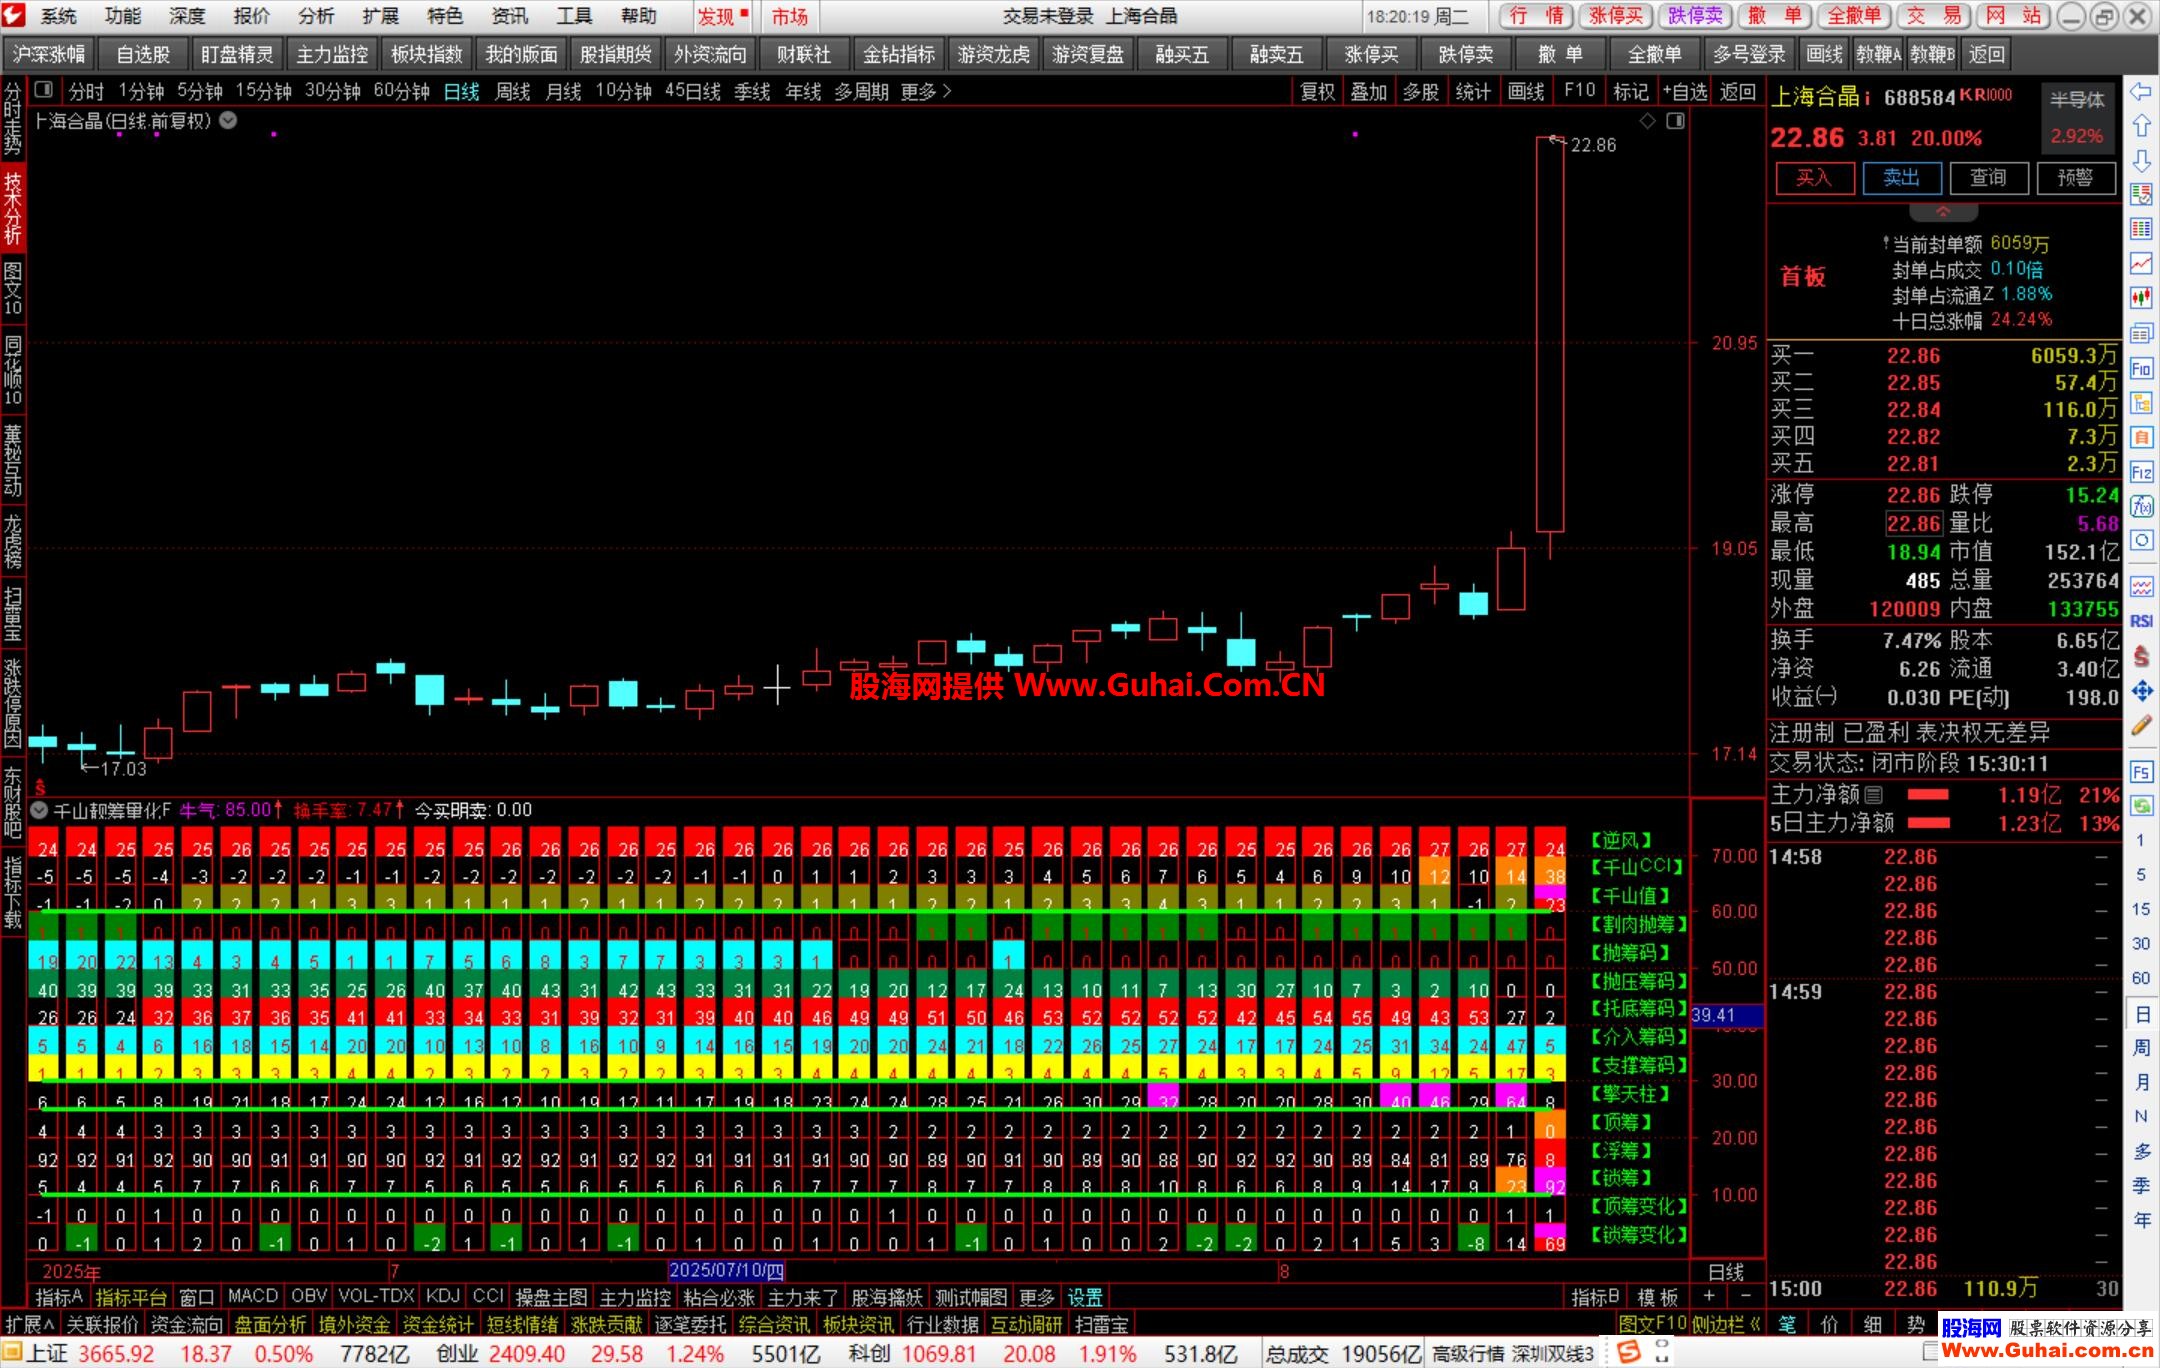Click the 【逆风】 indicator legend label

1620,840
